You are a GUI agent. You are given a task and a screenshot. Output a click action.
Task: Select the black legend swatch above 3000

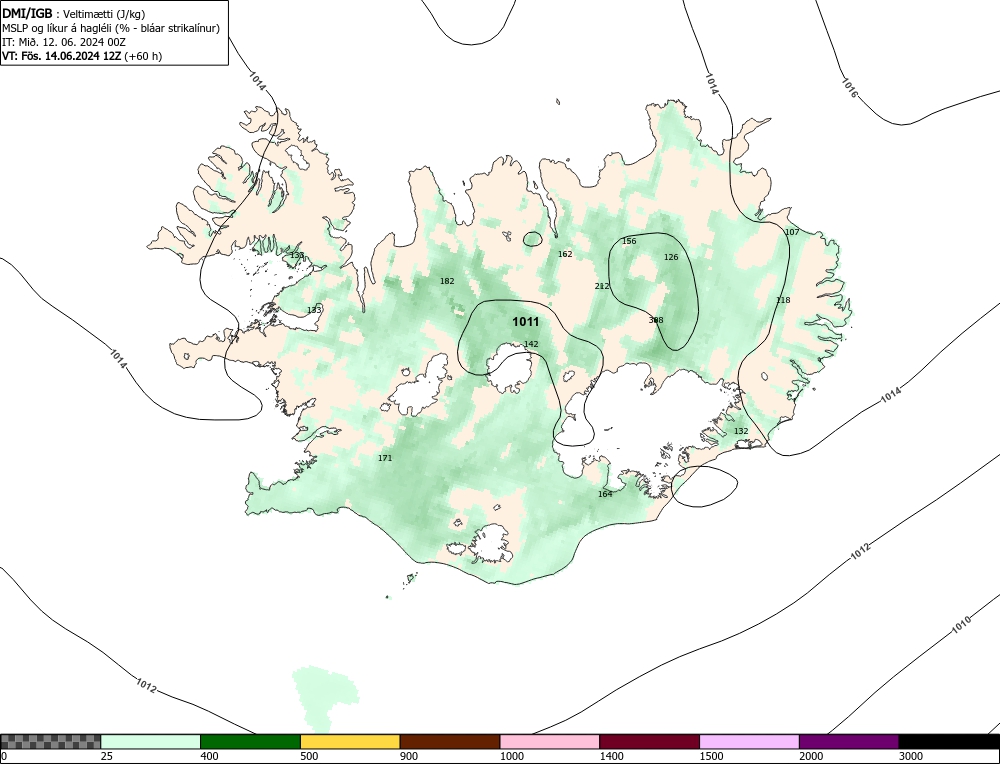tap(949, 741)
